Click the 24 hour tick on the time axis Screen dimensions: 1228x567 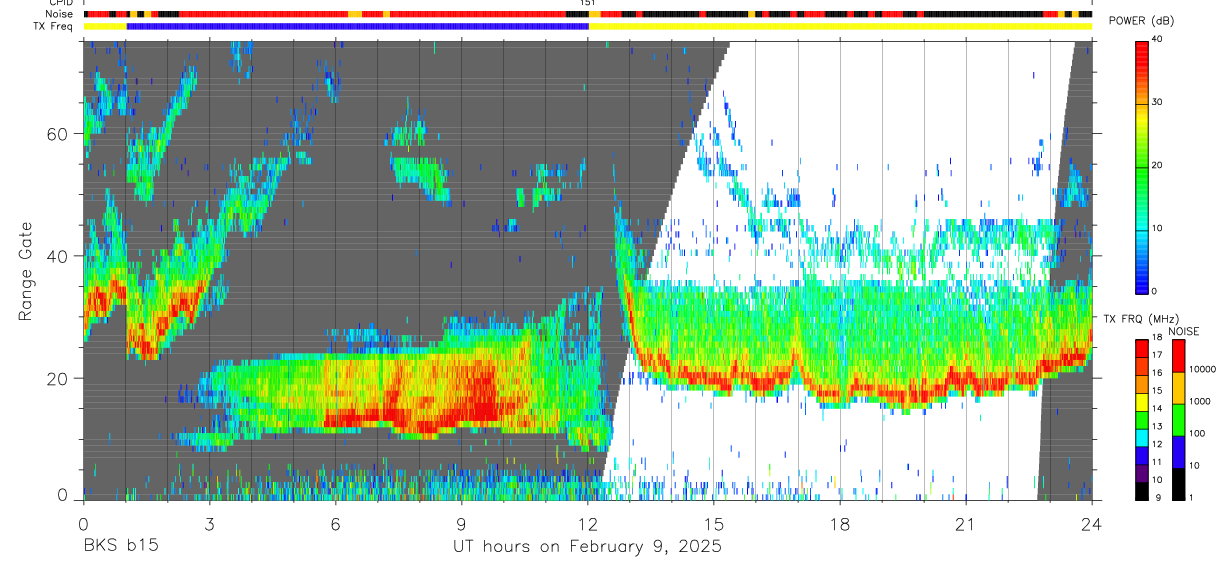tap(1091, 524)
